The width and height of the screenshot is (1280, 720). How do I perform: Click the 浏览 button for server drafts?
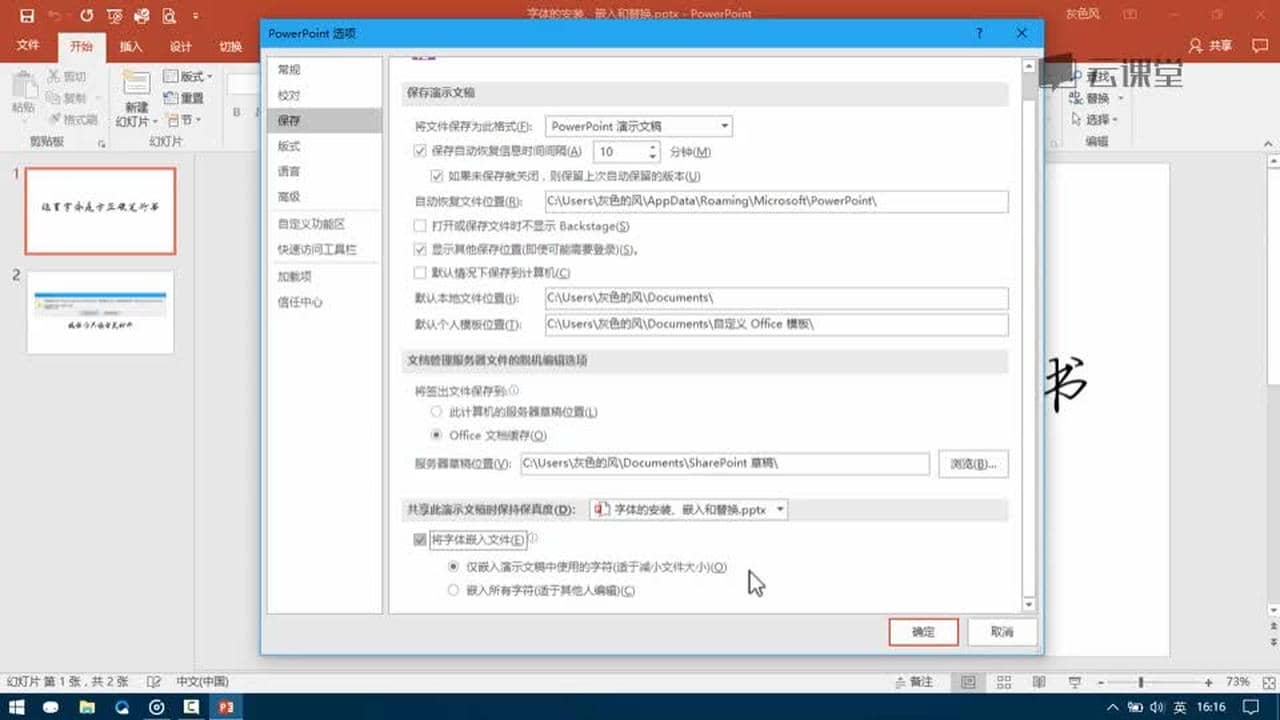(970, 463)
